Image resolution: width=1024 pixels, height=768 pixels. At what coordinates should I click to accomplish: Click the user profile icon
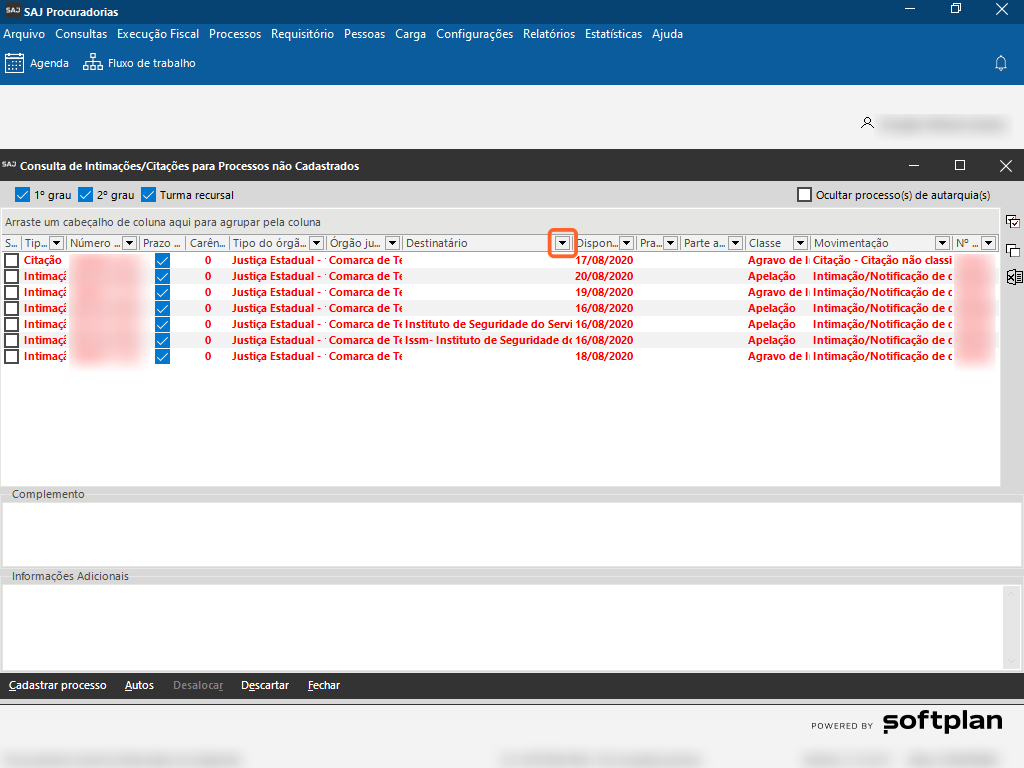click(867, 123)
